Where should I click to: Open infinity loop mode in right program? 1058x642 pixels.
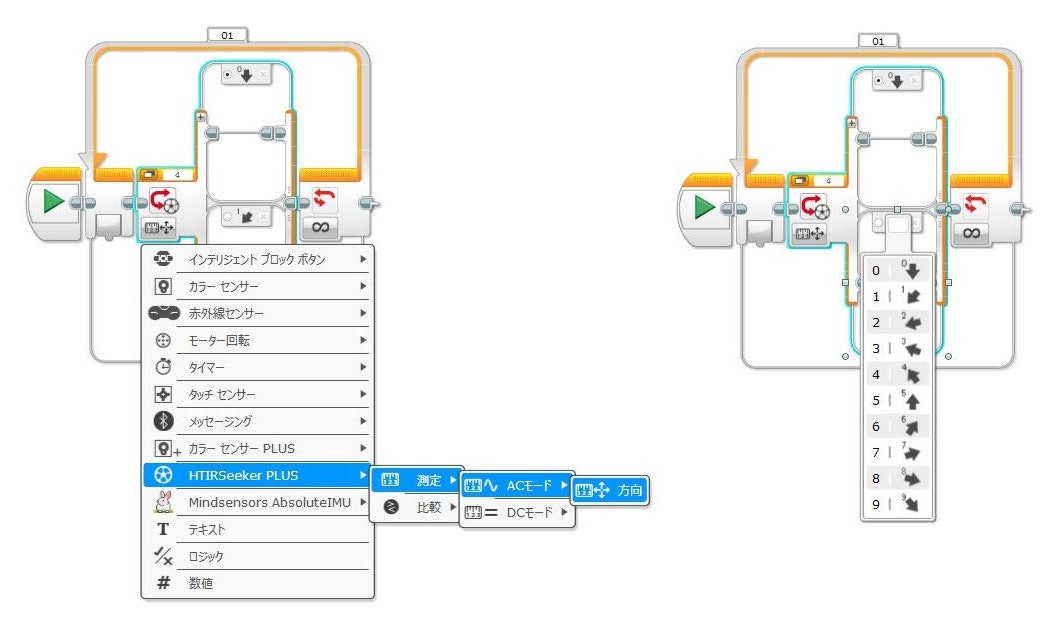point(972,234)
